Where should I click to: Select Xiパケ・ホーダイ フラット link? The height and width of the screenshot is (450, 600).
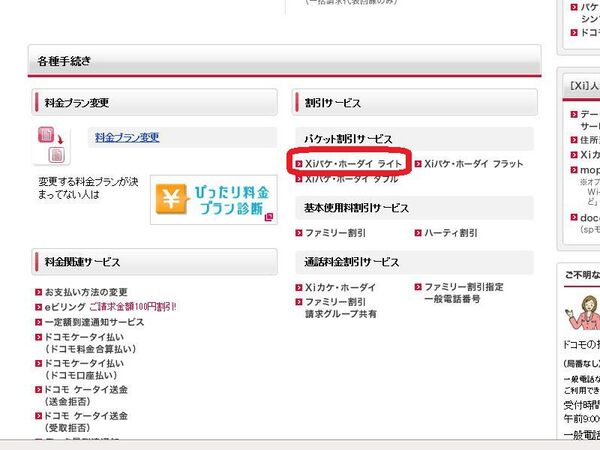click(x=473, y=164)
